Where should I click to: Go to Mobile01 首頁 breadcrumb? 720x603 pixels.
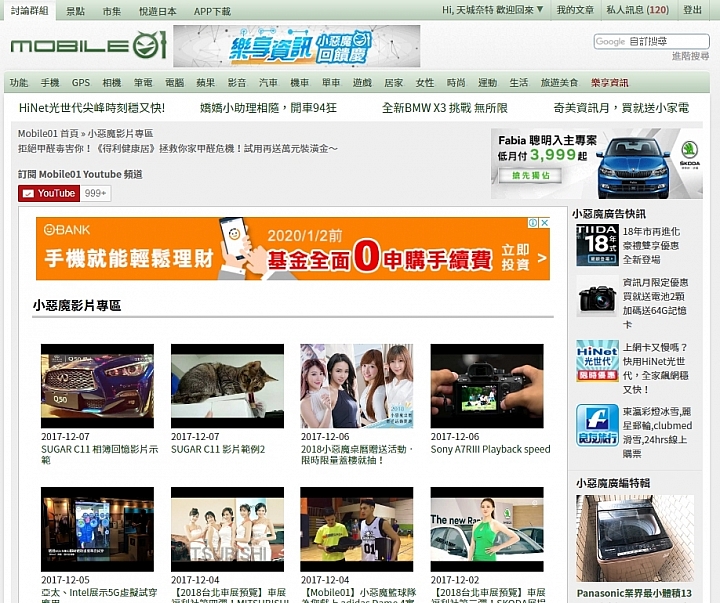click(48, 133)
